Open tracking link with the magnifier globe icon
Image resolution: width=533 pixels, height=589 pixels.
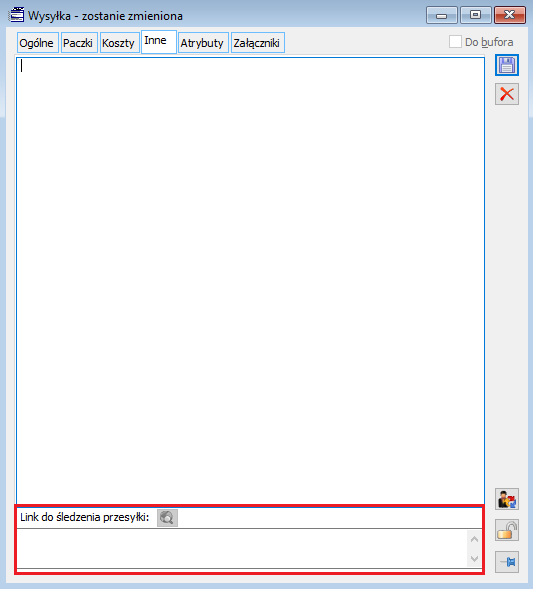coord(167,518)
